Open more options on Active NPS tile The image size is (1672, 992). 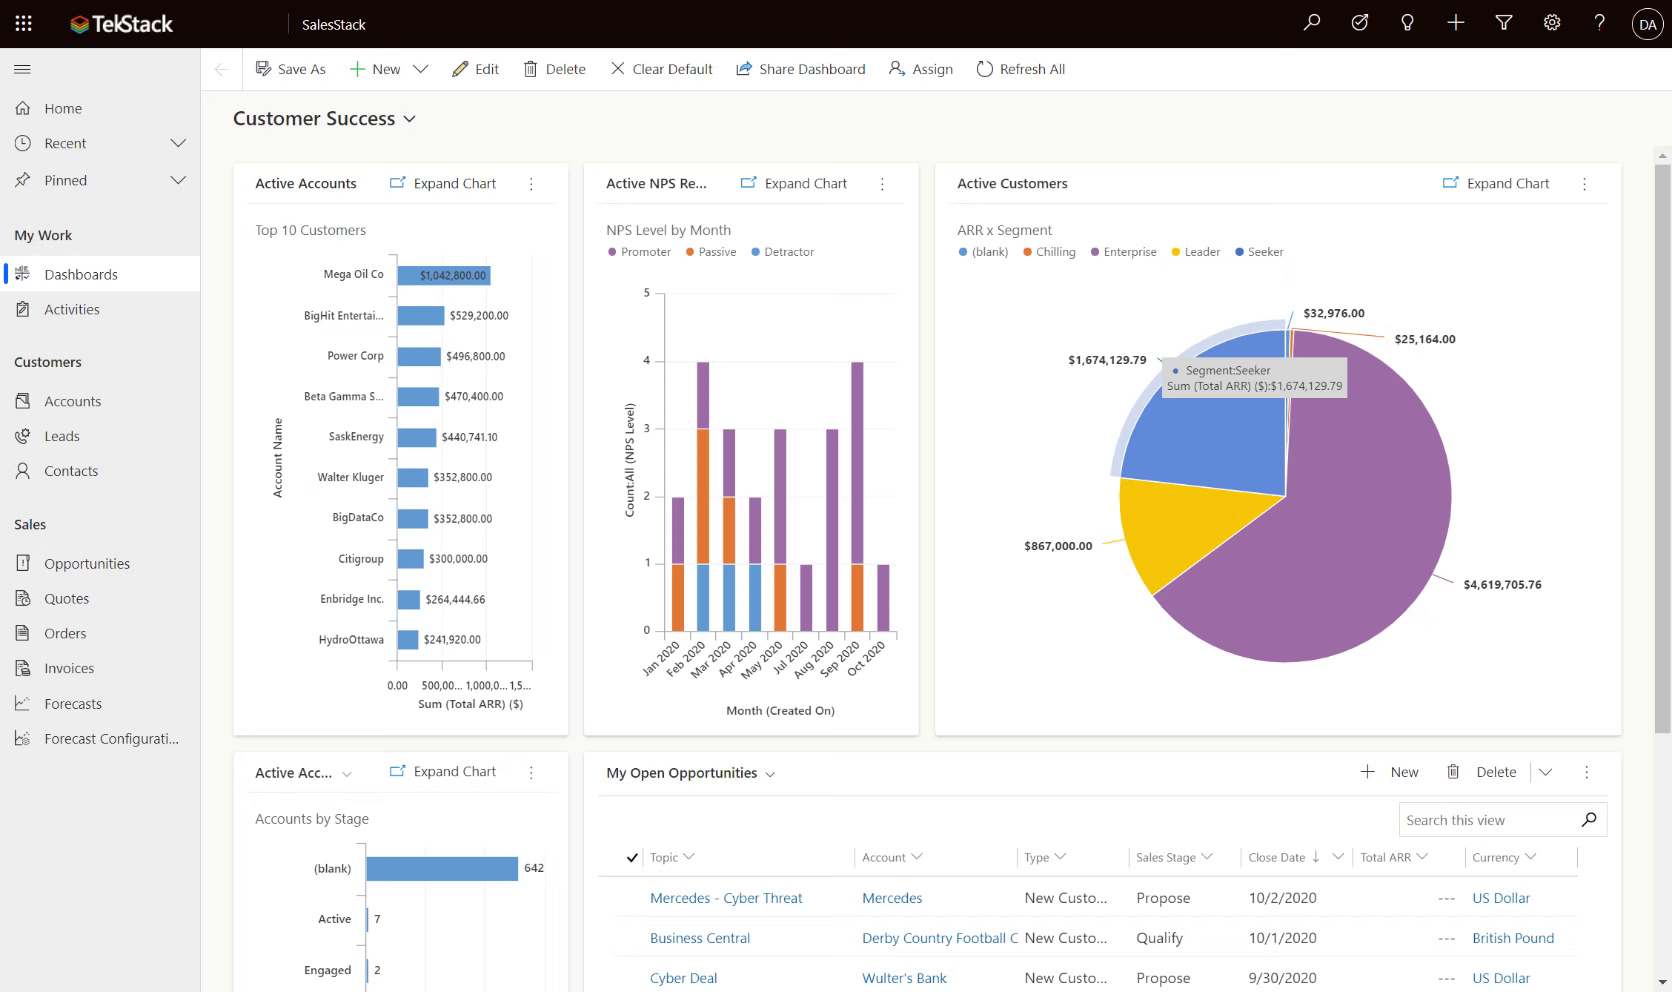coord(882,184)
